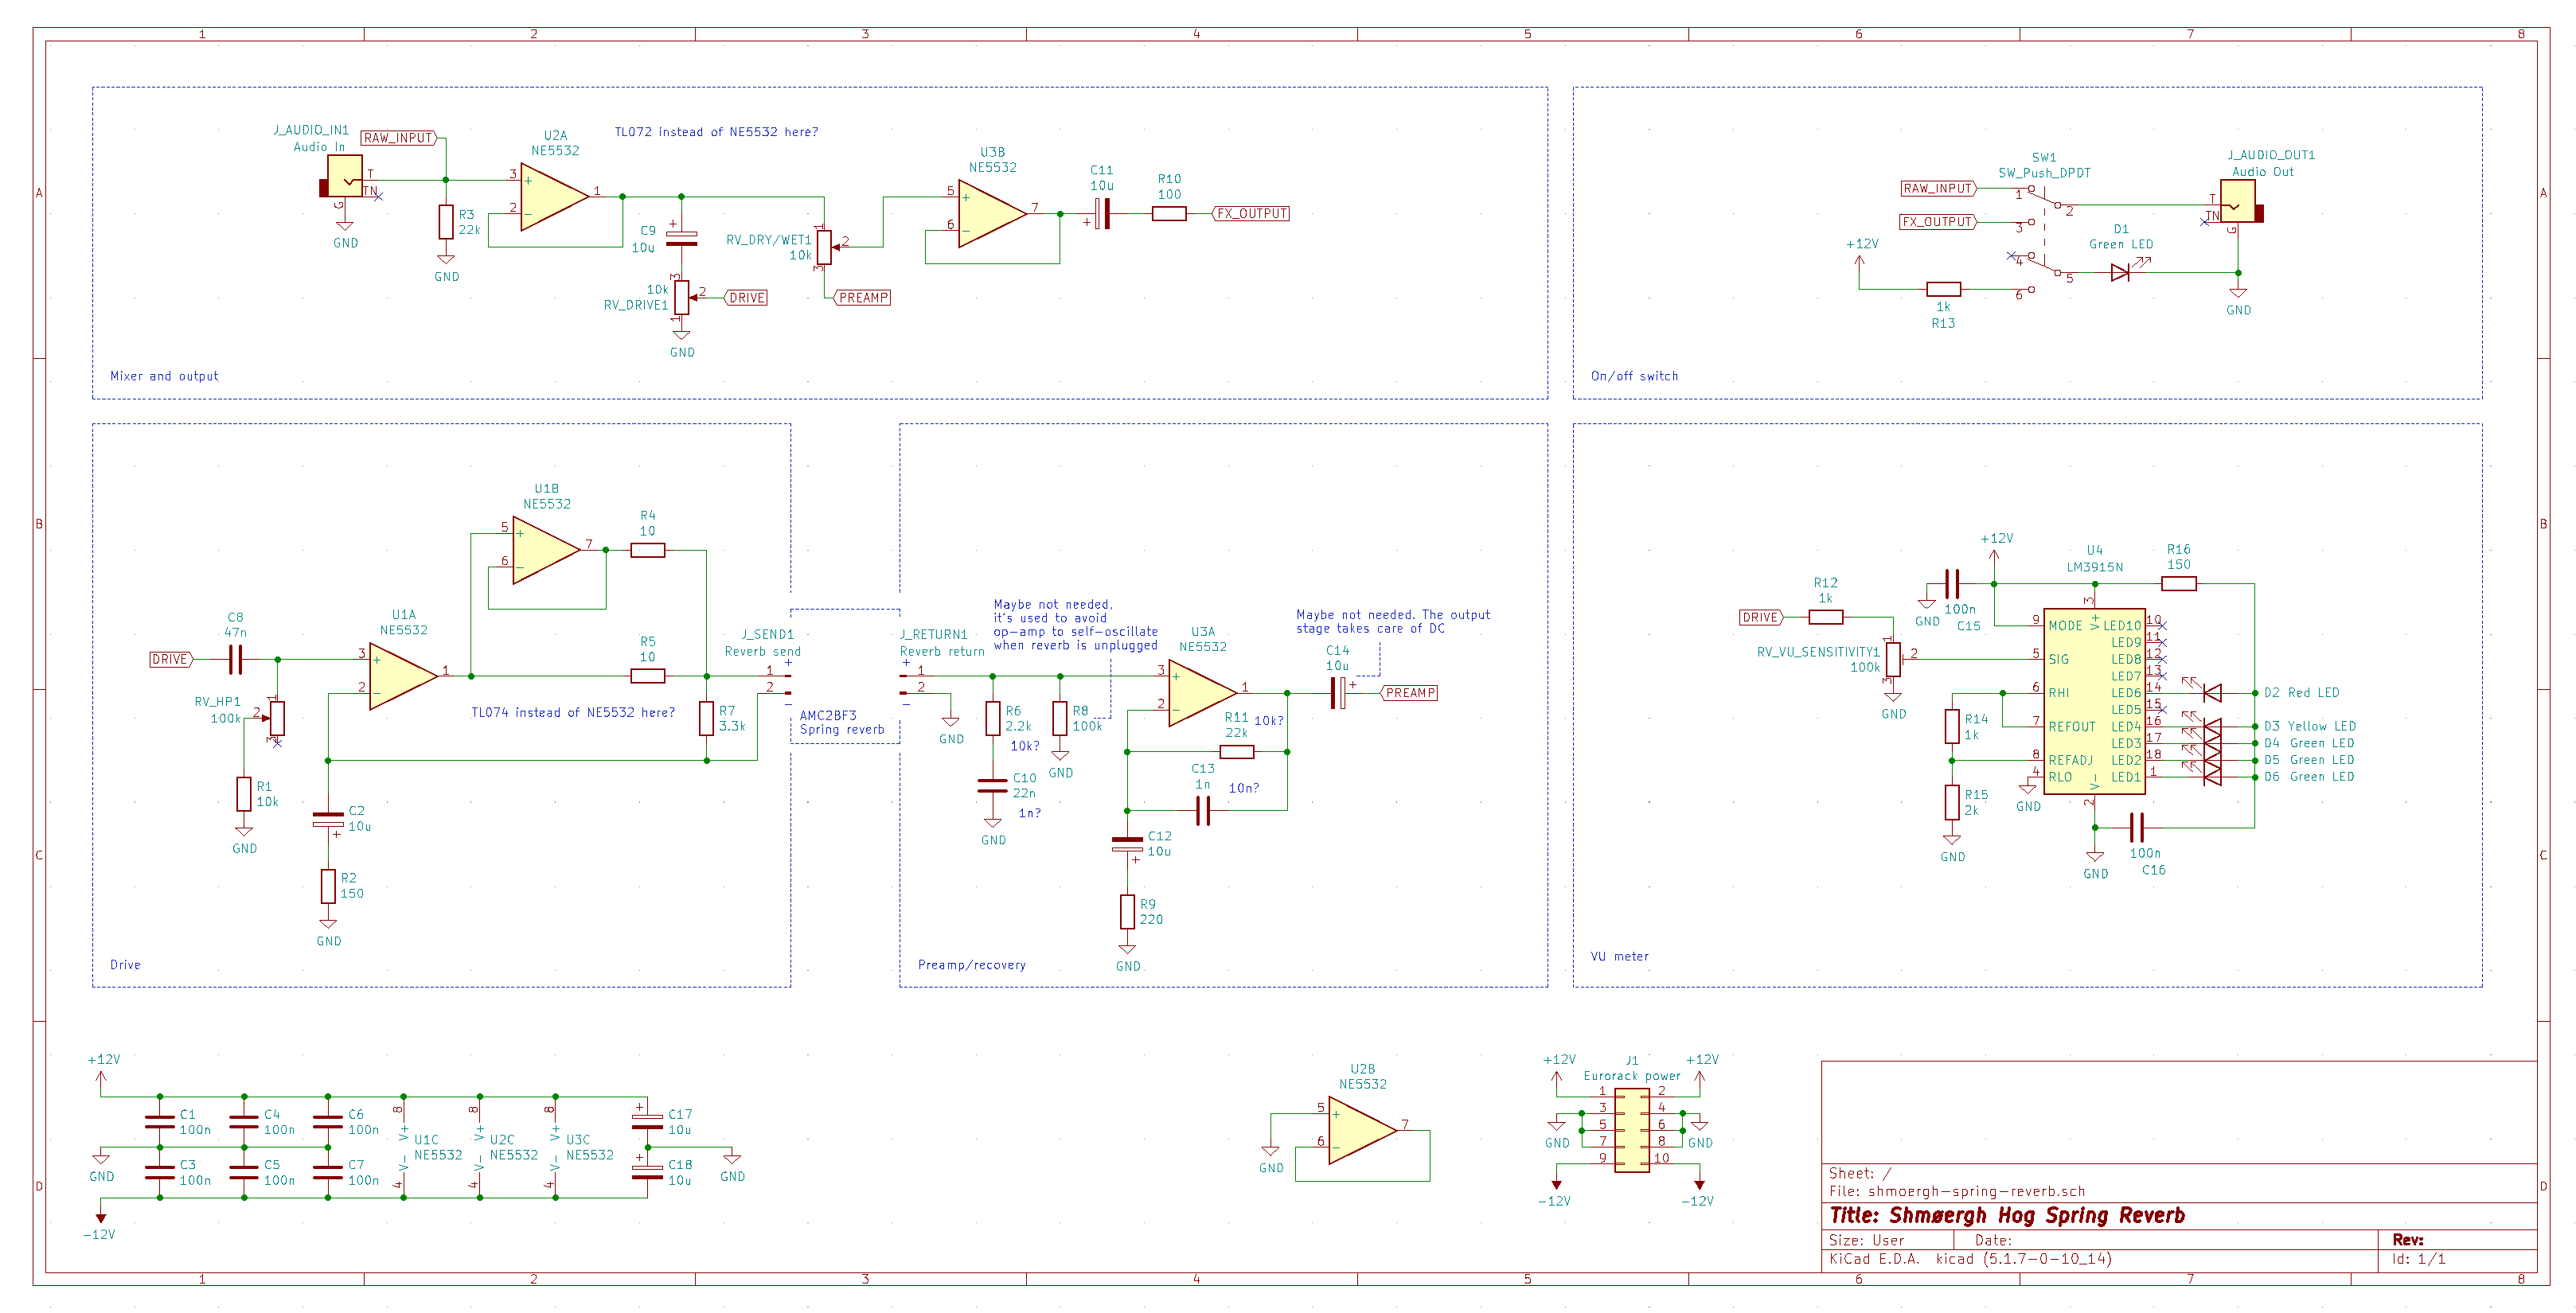Click the D1 Green LED diode symbol
The image size is (2576, 1313).
[x=2120, y=272]
